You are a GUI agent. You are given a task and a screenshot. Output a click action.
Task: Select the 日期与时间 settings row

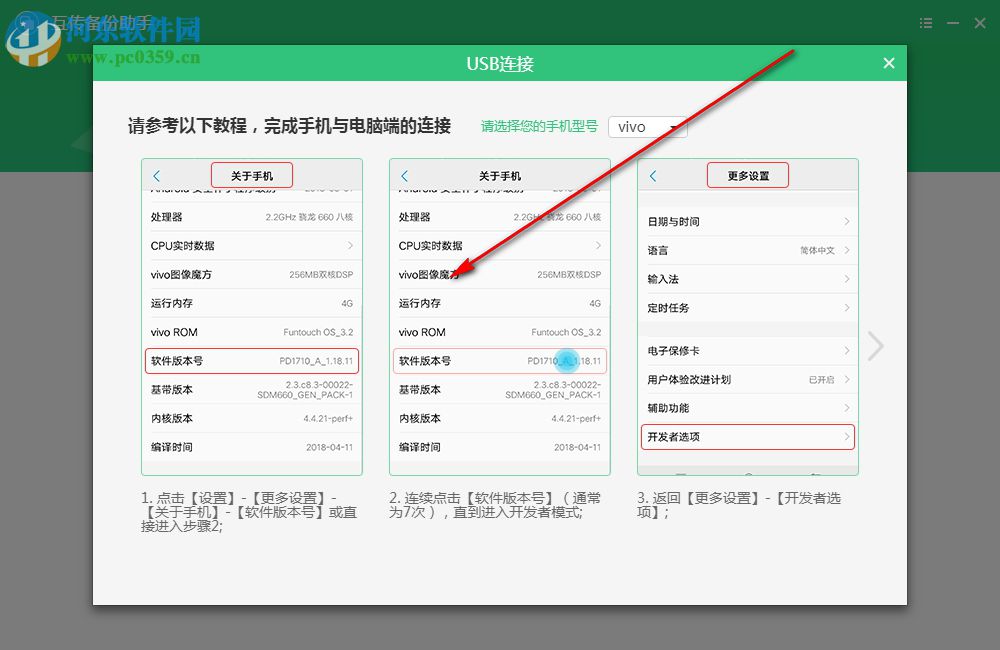click(748, 221)
